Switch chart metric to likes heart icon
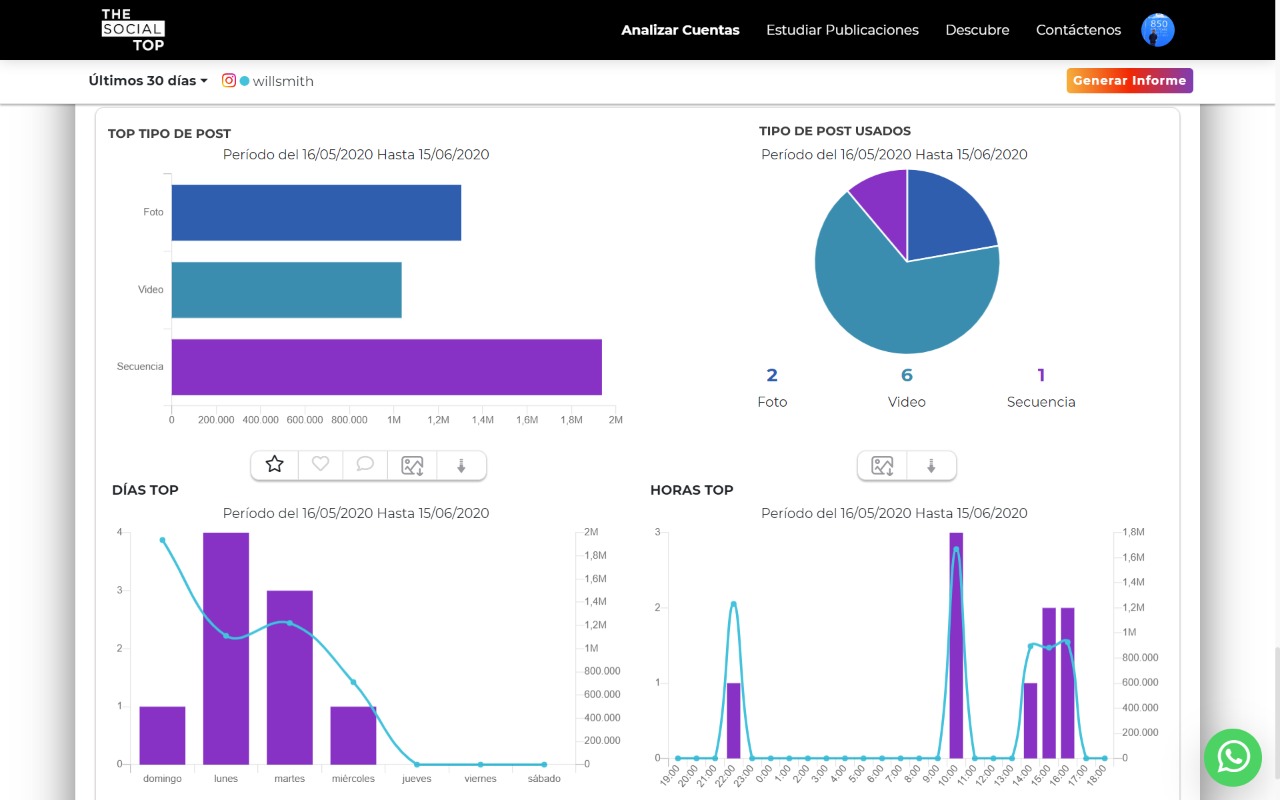This screenshot has width=1280, height=800. pyautogui.click(x=320, y=465)
